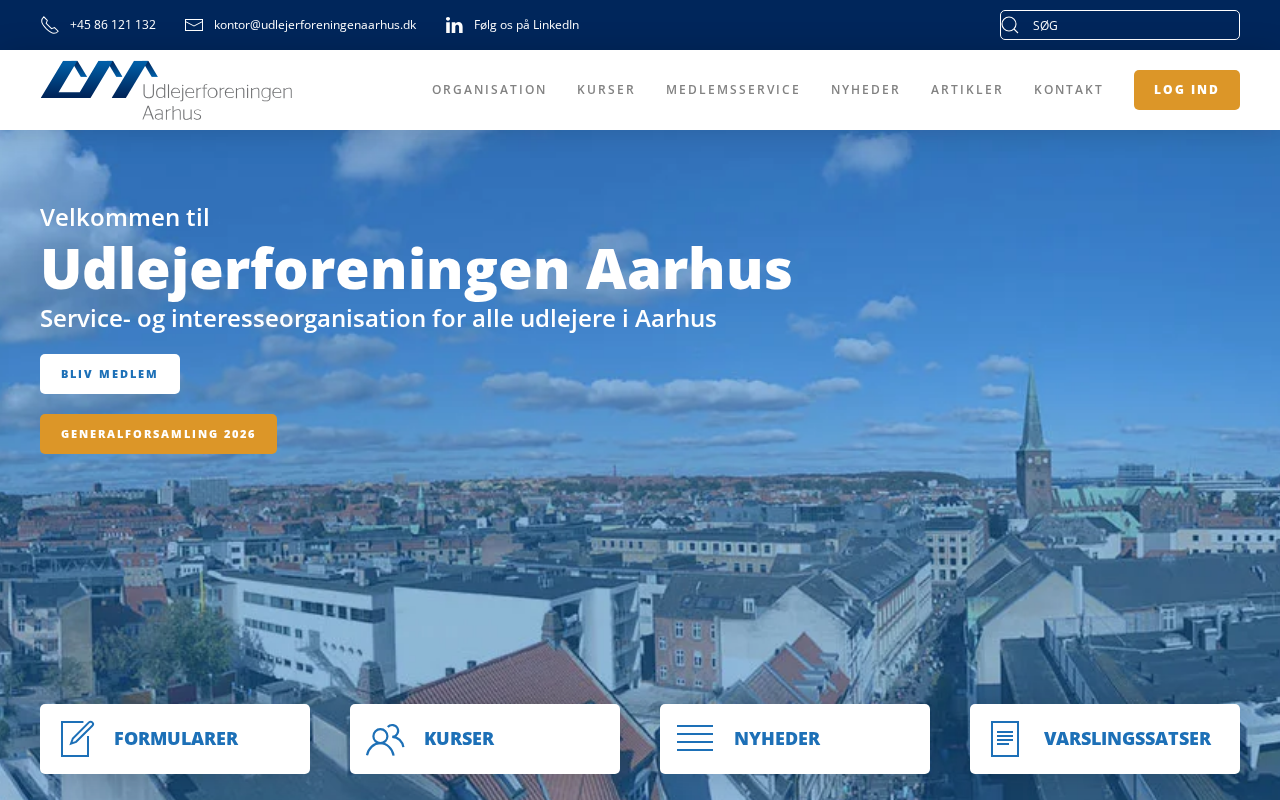1280x800 pixels.
Task: Click the envelope email icon
Action: (194, 25)
